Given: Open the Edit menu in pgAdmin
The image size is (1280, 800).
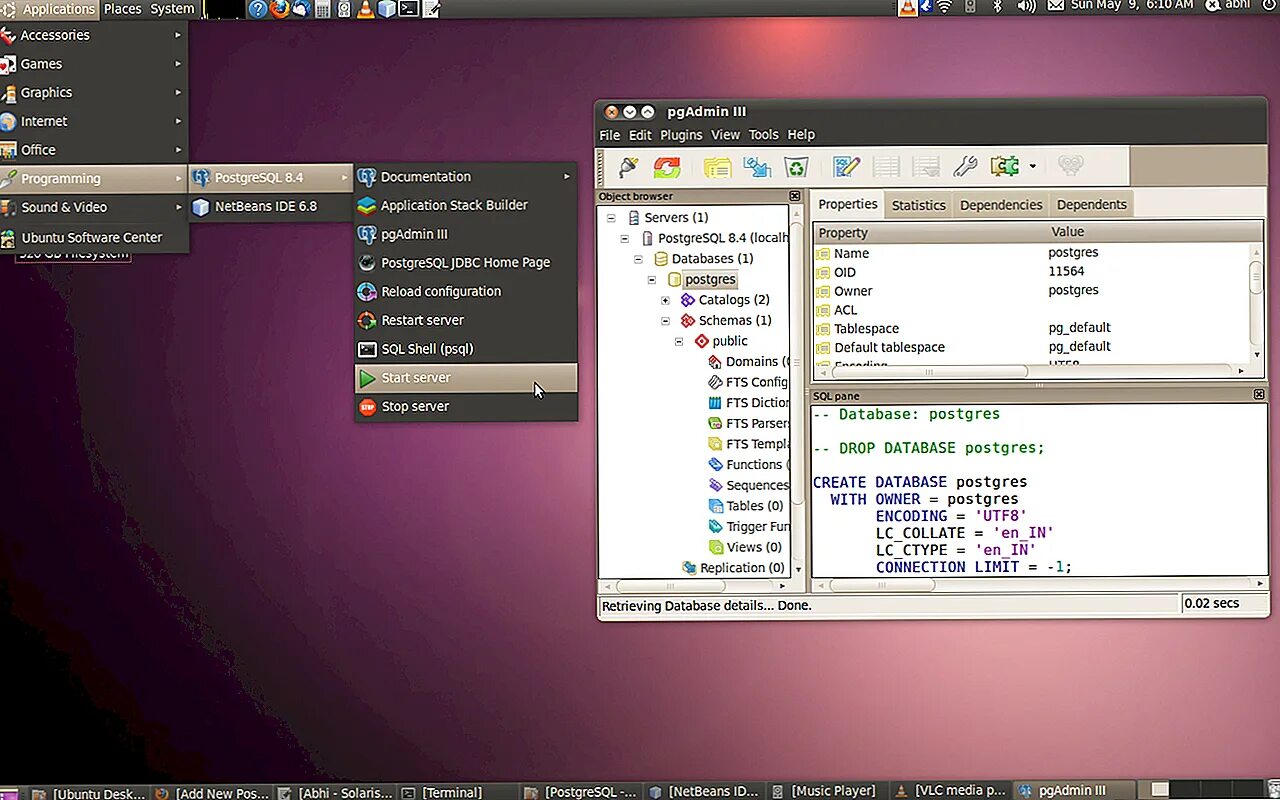Looking at the screenshot, I should 640,135.
